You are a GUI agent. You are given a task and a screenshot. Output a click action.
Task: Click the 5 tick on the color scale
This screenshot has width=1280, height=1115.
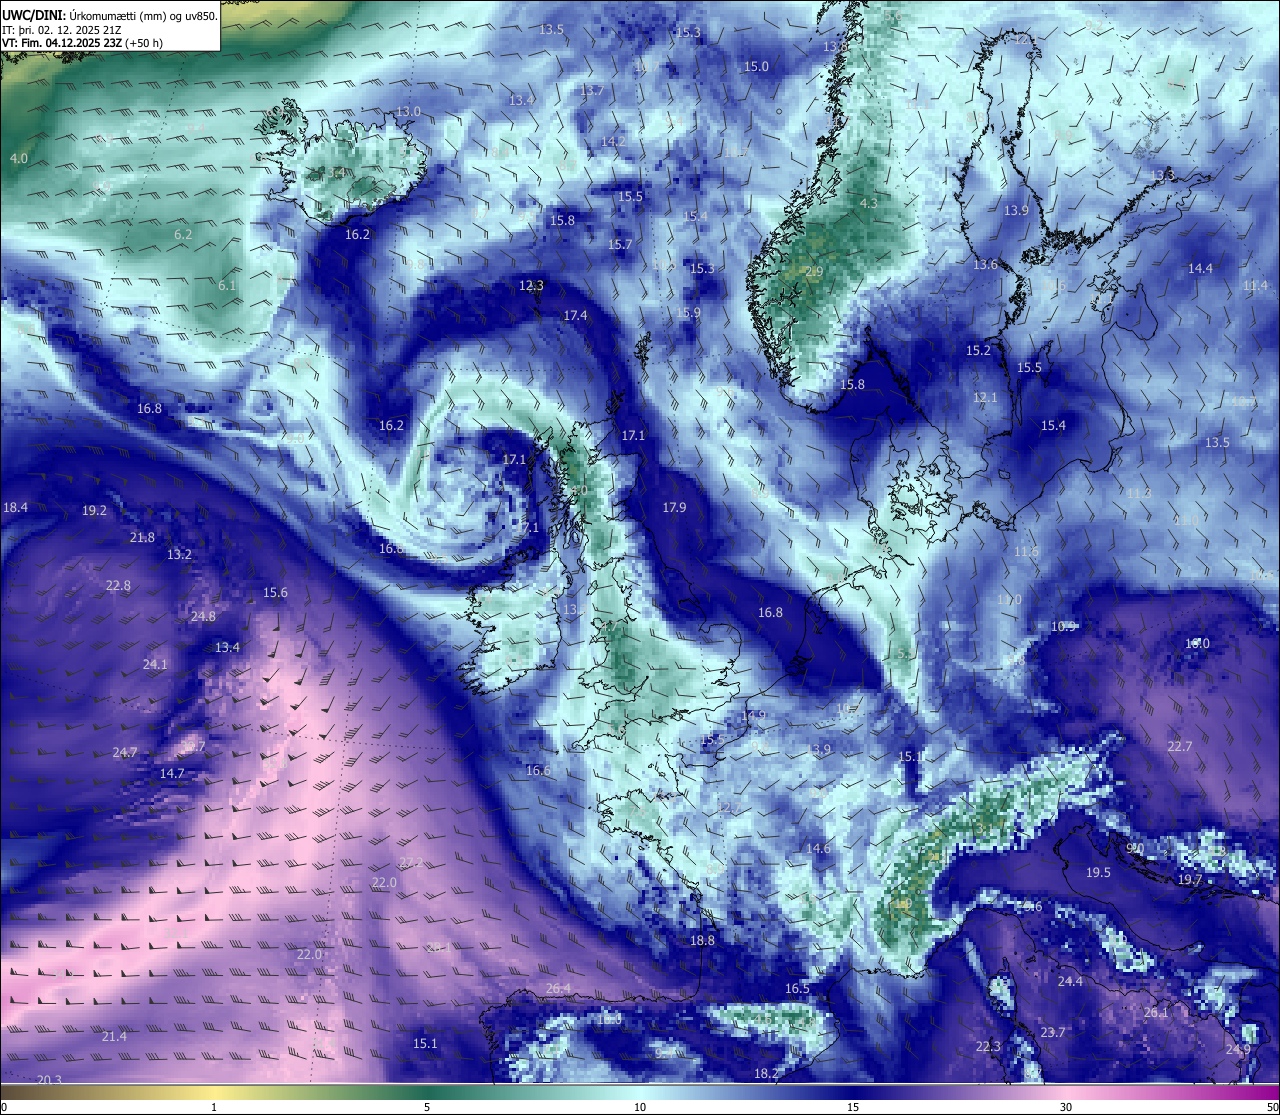coord(427,1107)
